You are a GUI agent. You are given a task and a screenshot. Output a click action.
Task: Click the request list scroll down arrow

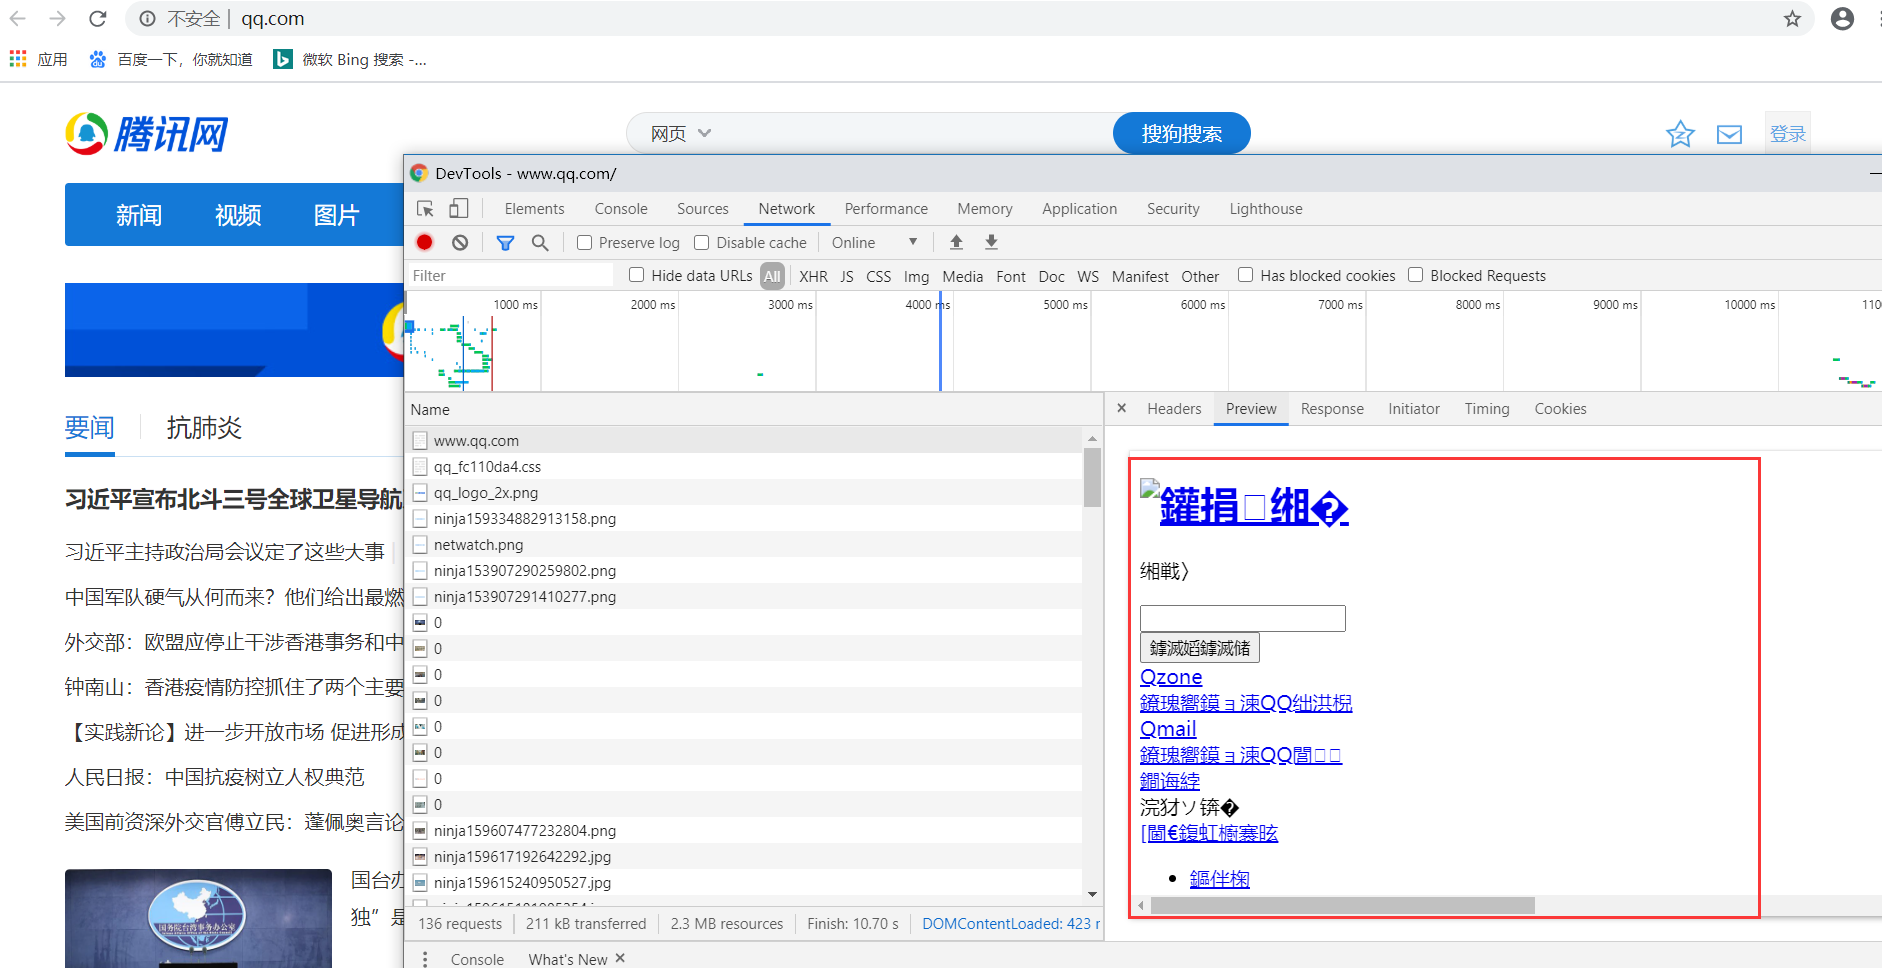1092,894
